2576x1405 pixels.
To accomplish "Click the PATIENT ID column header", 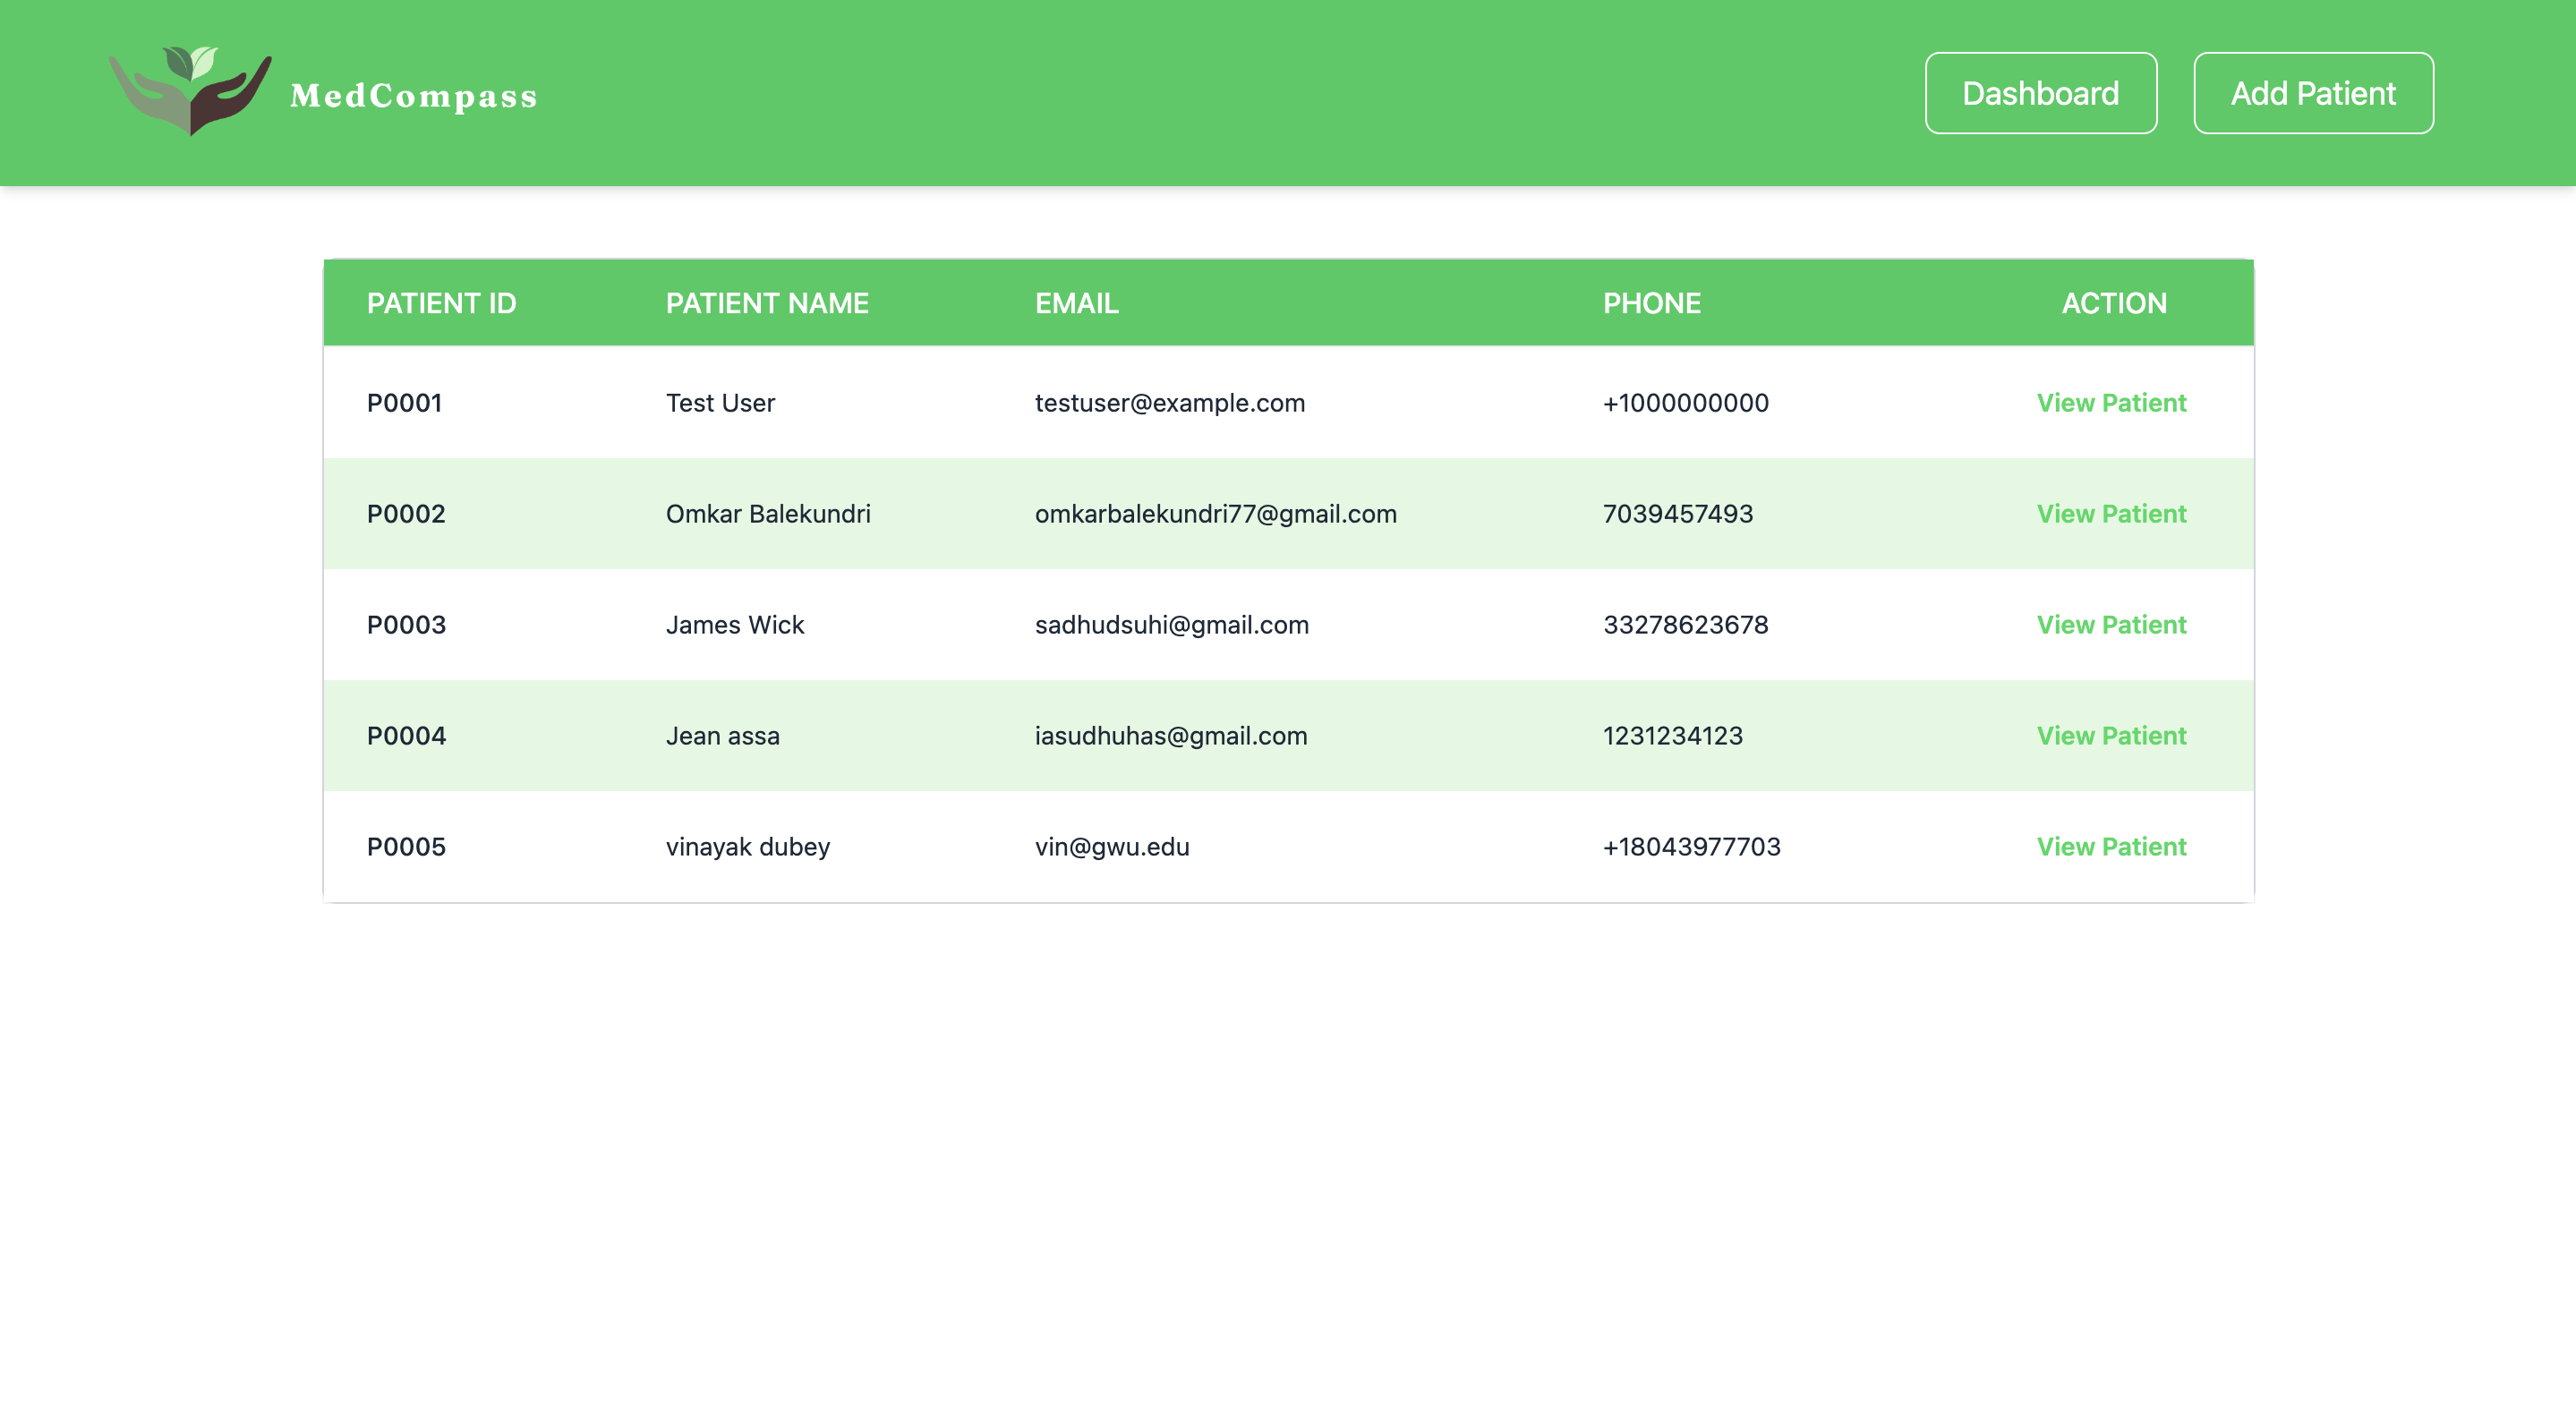I will 441,303.
